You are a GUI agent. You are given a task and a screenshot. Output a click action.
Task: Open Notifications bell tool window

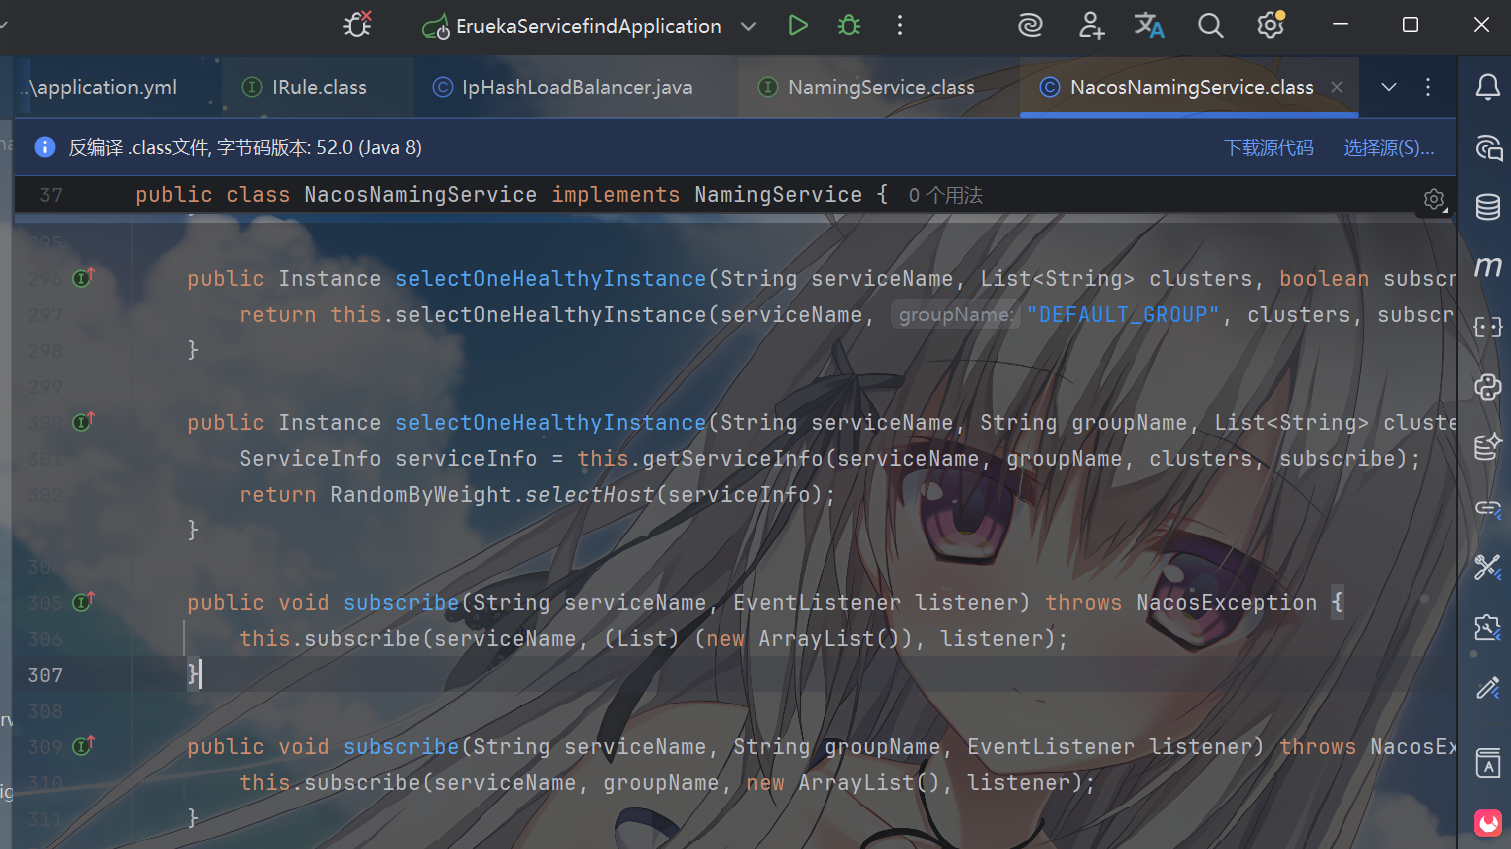pyautogui.click(x=1488, y=88)
